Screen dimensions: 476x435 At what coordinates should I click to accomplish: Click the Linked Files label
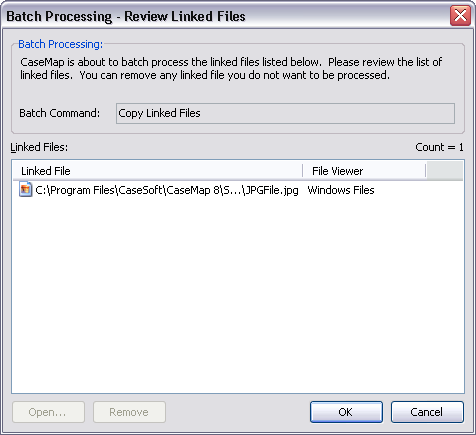coord(39,147)
